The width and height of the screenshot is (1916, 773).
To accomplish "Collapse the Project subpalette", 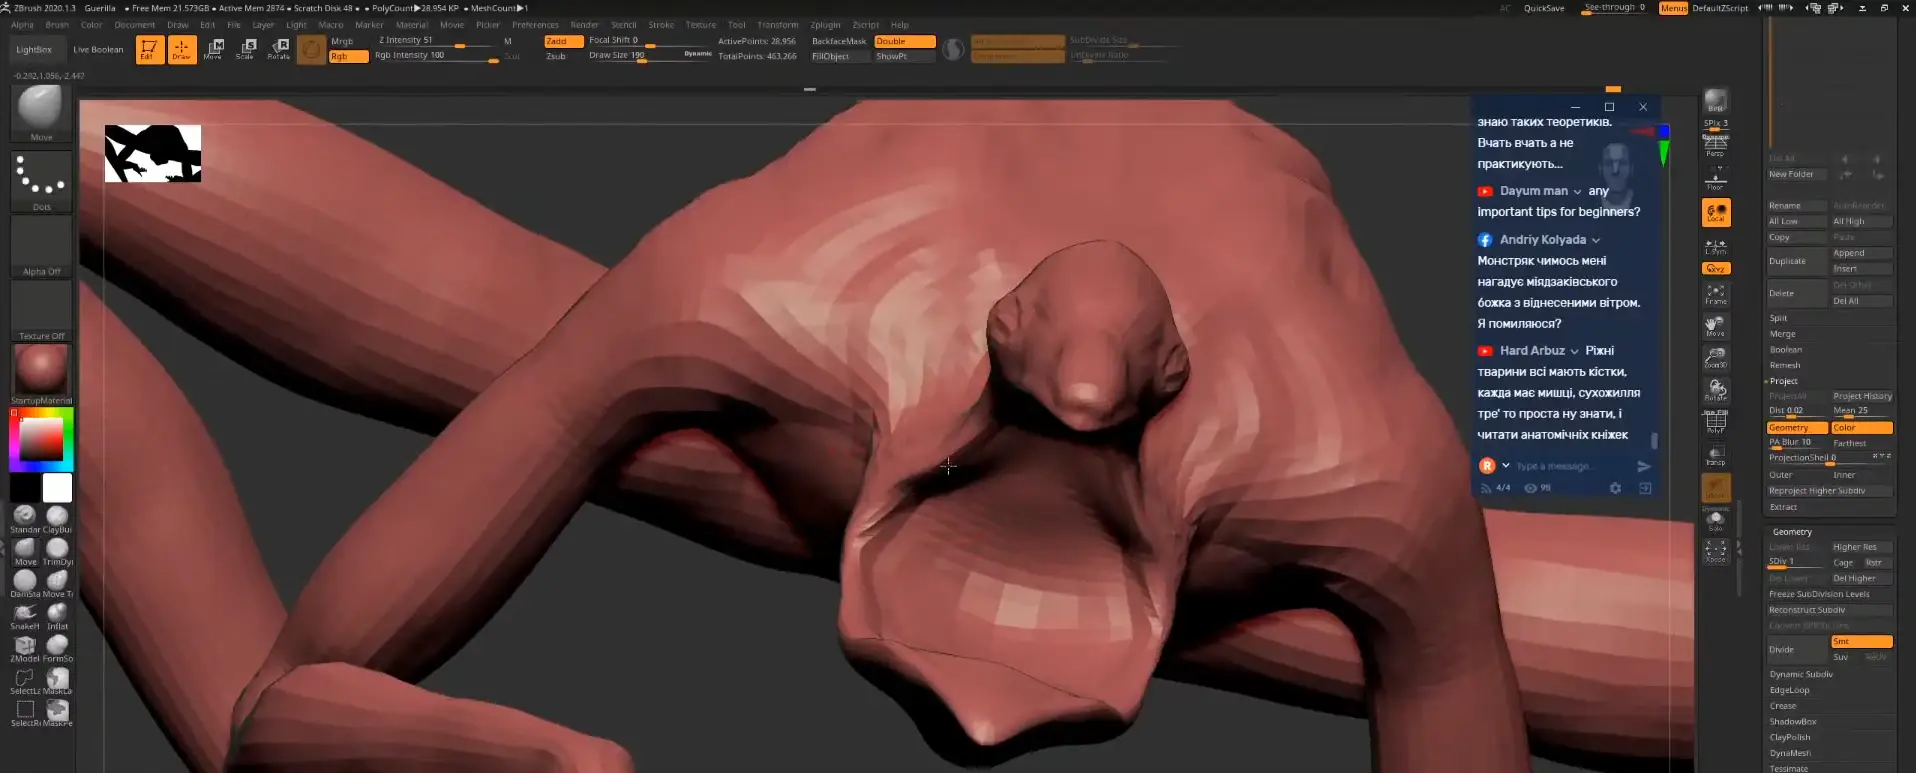I will [x=1783, y=381].
